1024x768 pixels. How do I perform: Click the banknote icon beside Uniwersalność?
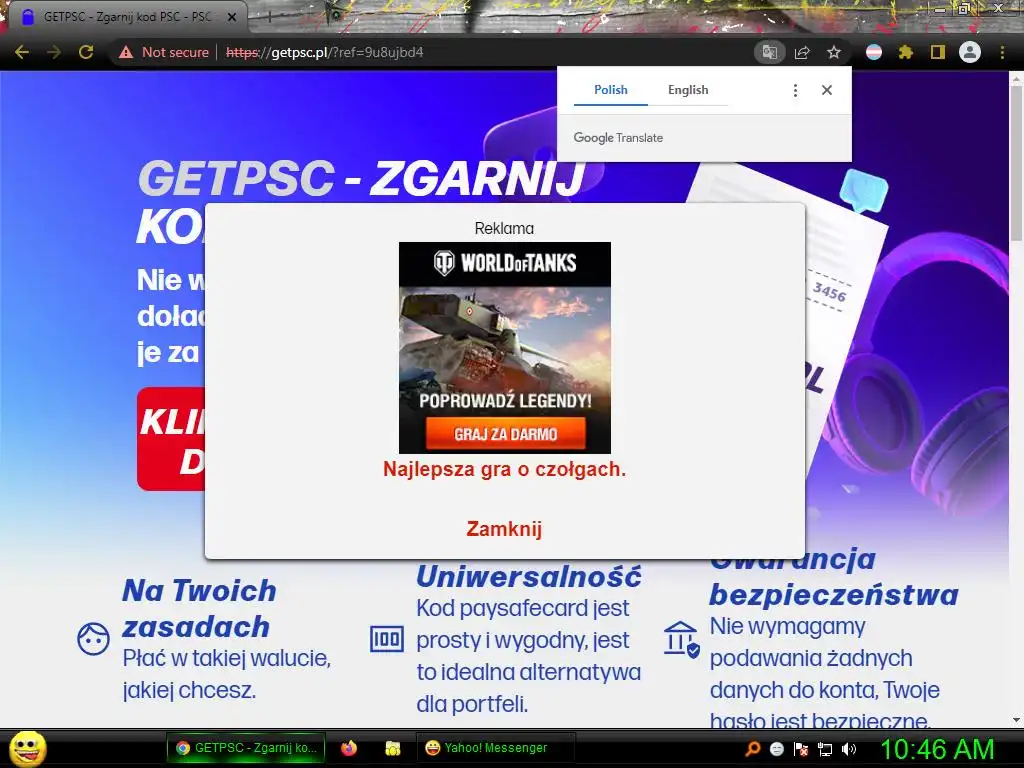[x=387, y=639]
